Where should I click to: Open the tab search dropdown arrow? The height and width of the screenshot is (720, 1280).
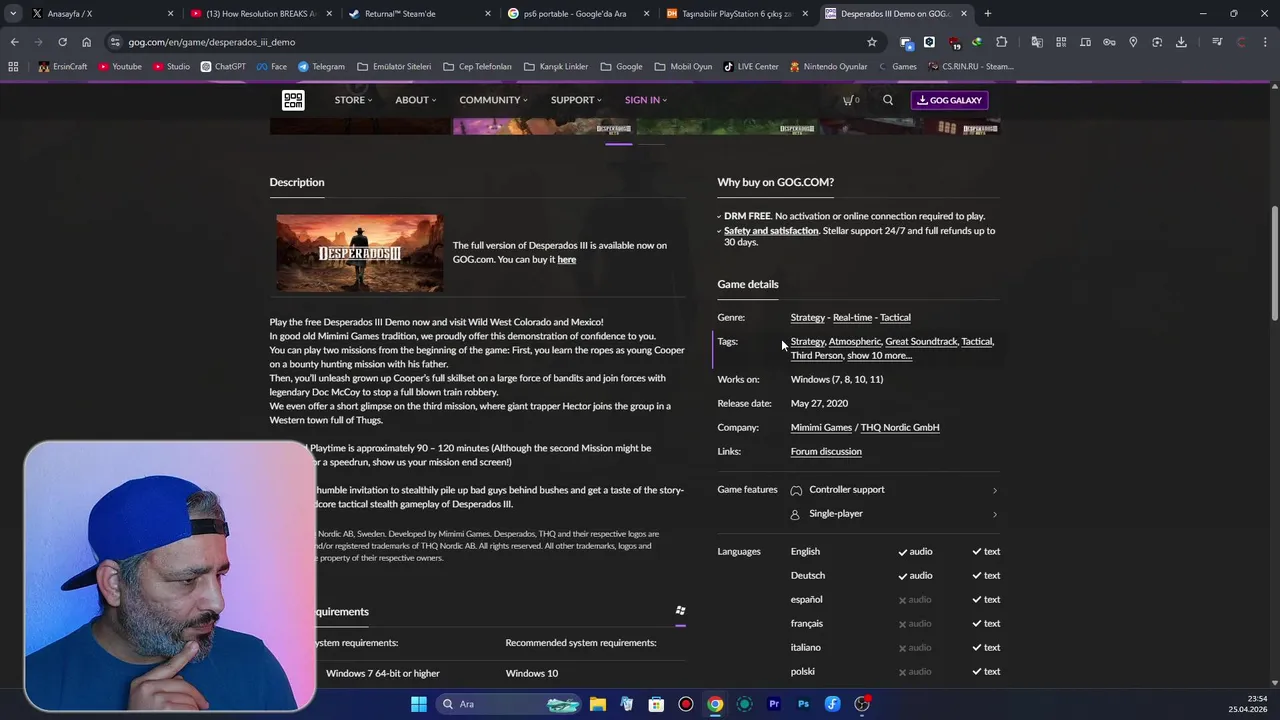click(12, 14)
